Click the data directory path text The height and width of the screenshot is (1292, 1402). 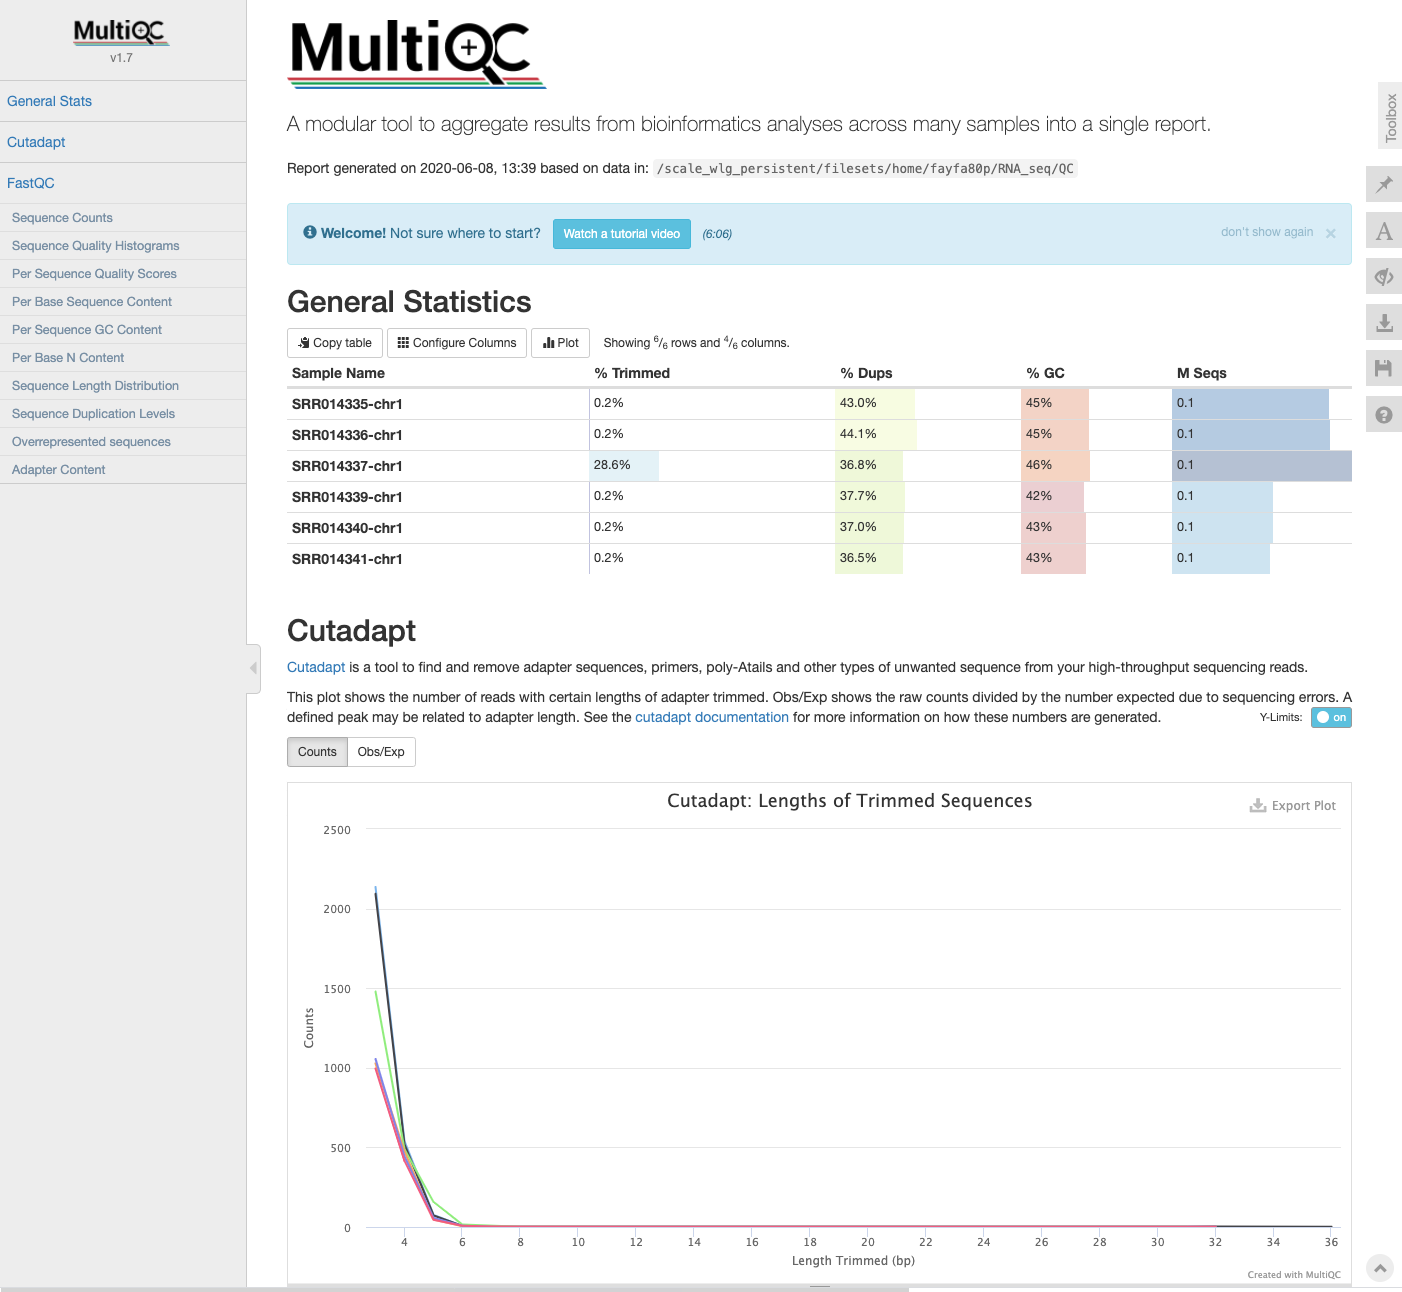coord(865,168)
